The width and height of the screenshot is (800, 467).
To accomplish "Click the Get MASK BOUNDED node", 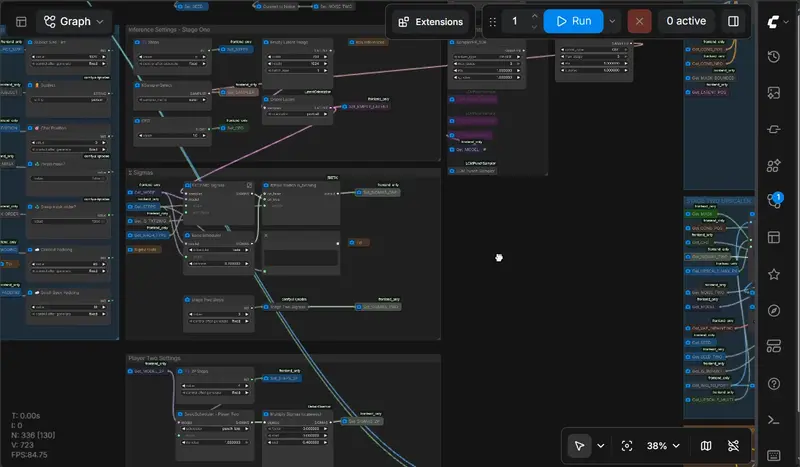I will coord(711,78).
